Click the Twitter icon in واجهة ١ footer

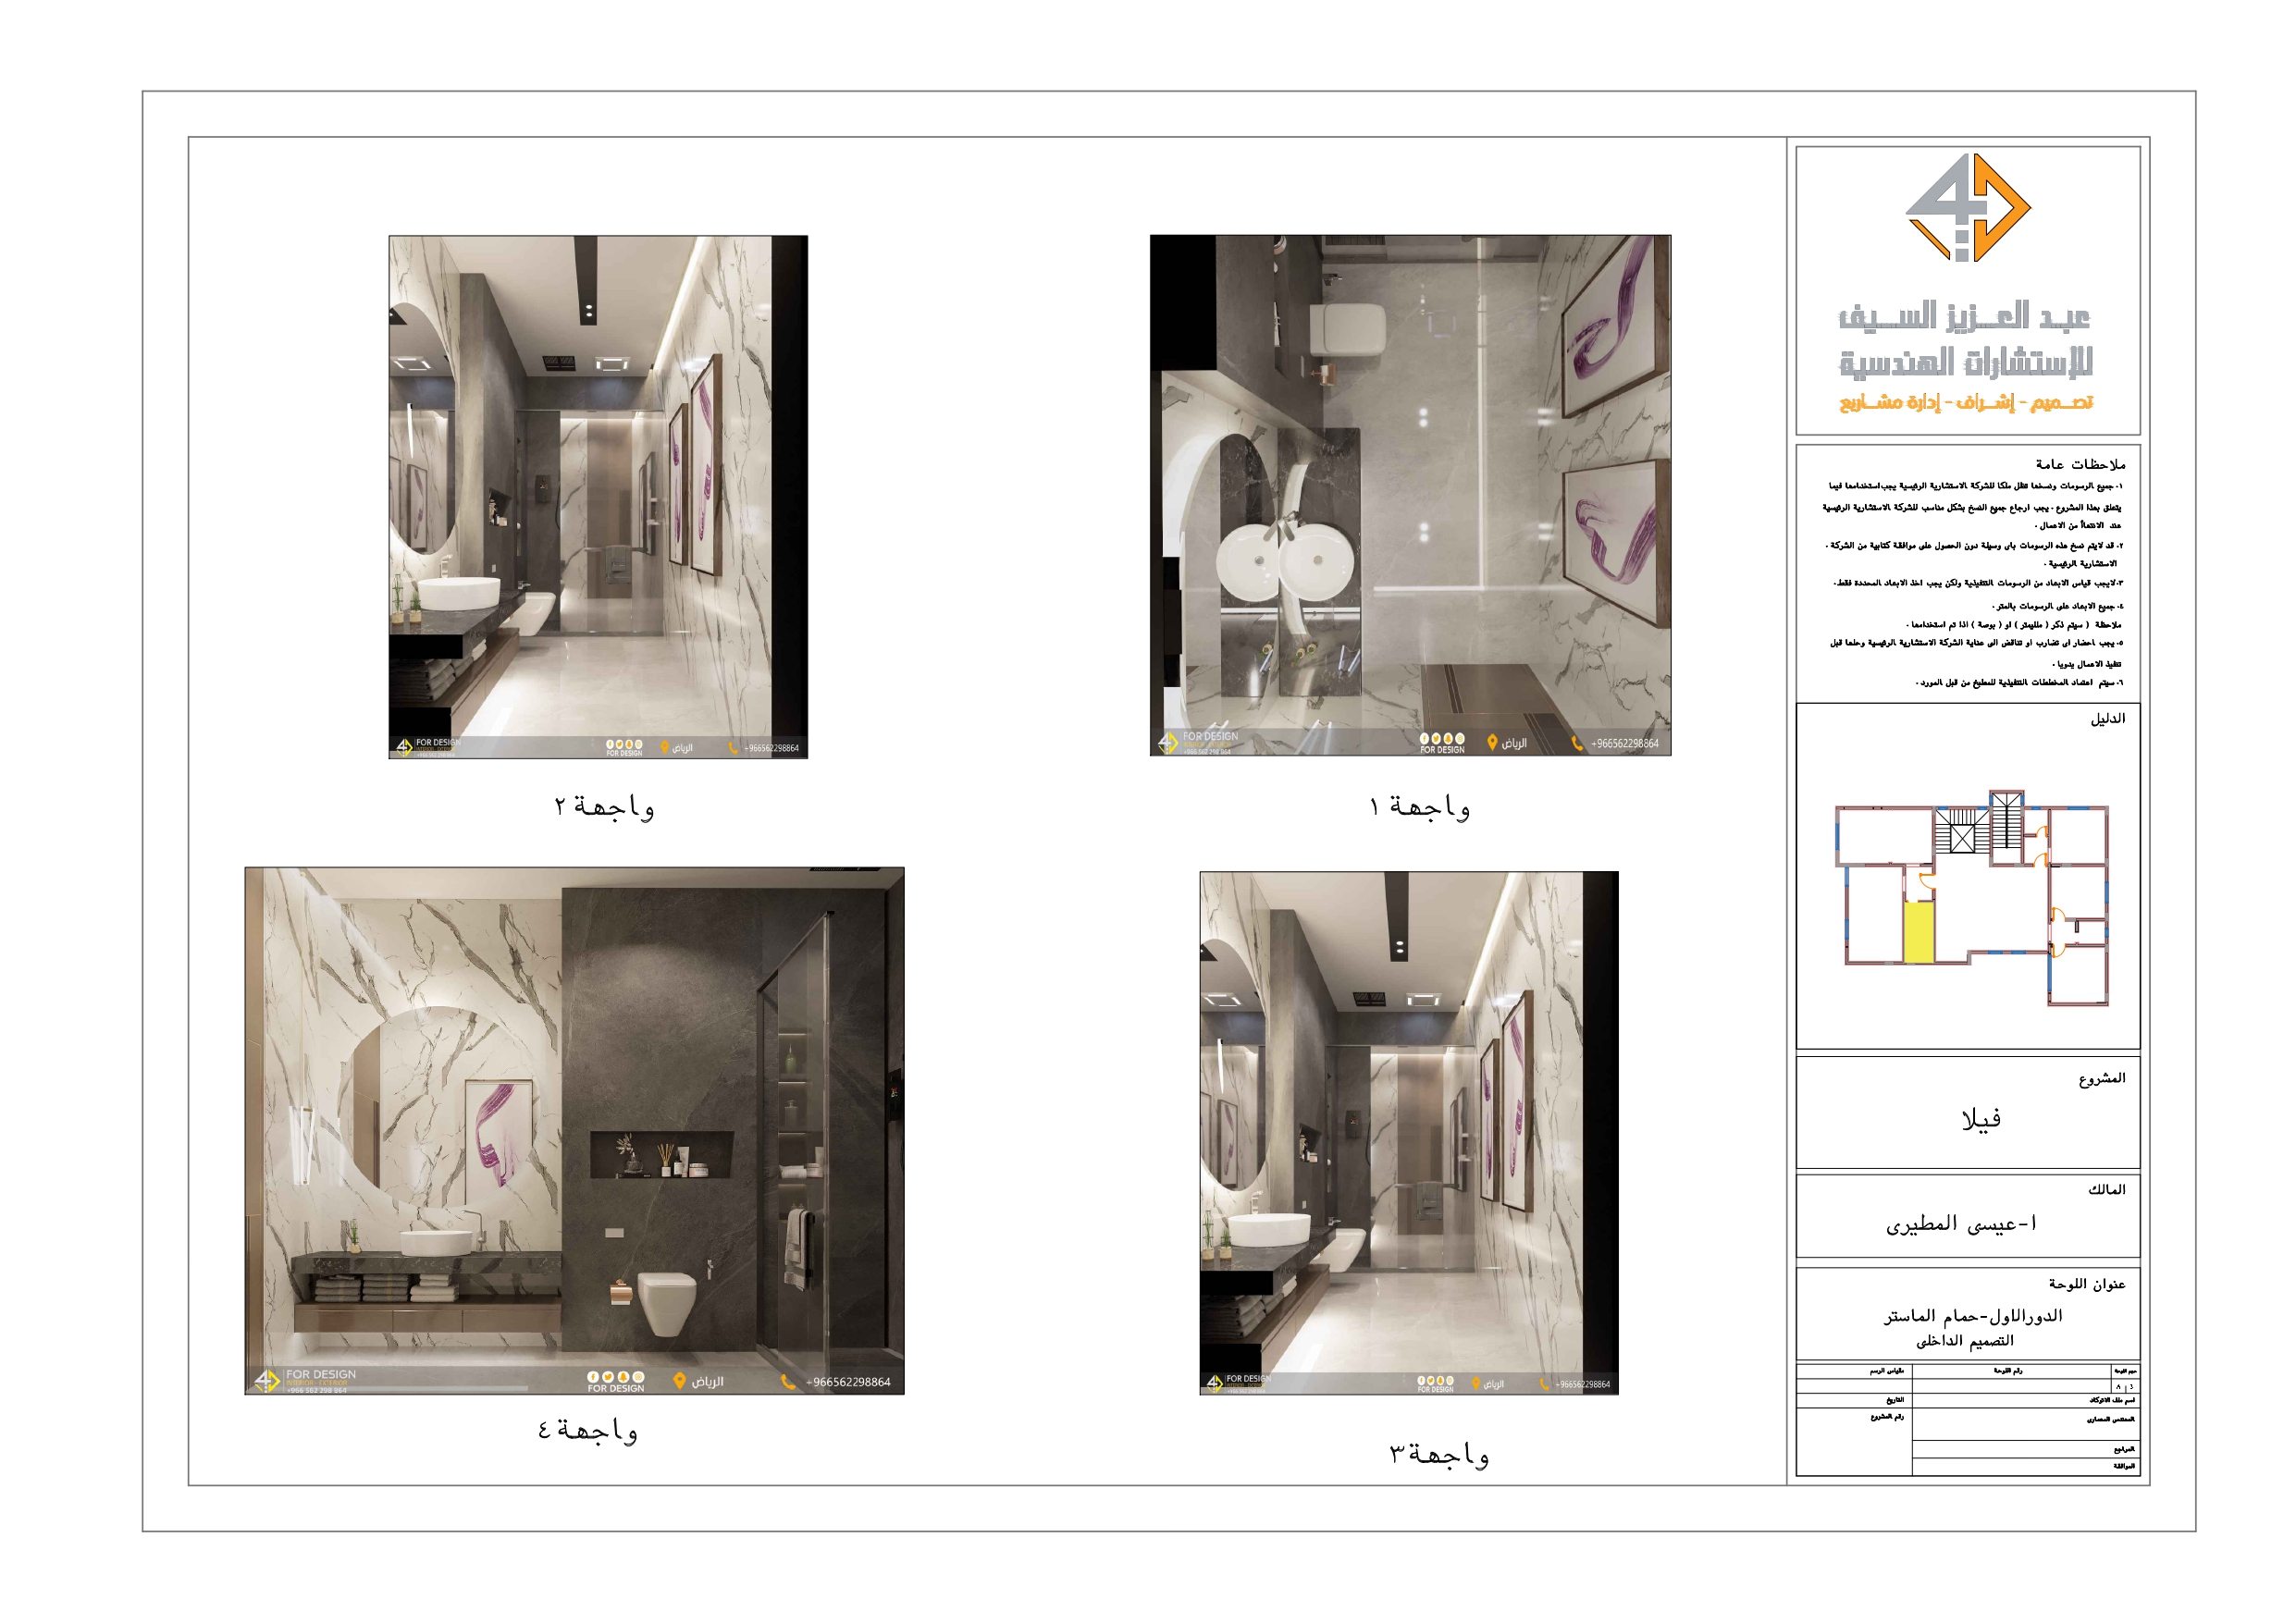tap(1436, 740)
